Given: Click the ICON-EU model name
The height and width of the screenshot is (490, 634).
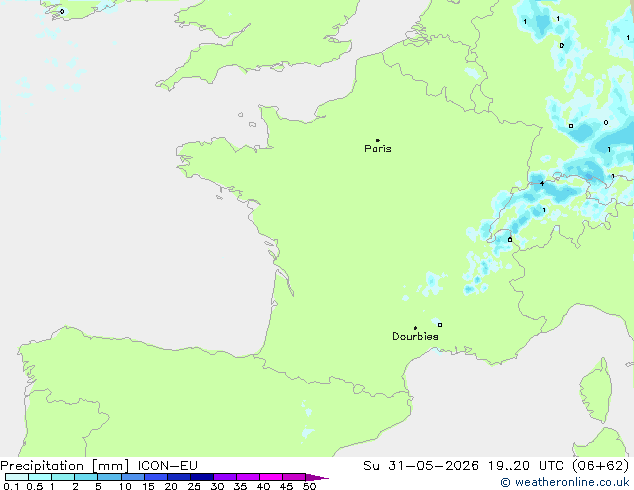Looking at the screenshot, I should (168, 466).
